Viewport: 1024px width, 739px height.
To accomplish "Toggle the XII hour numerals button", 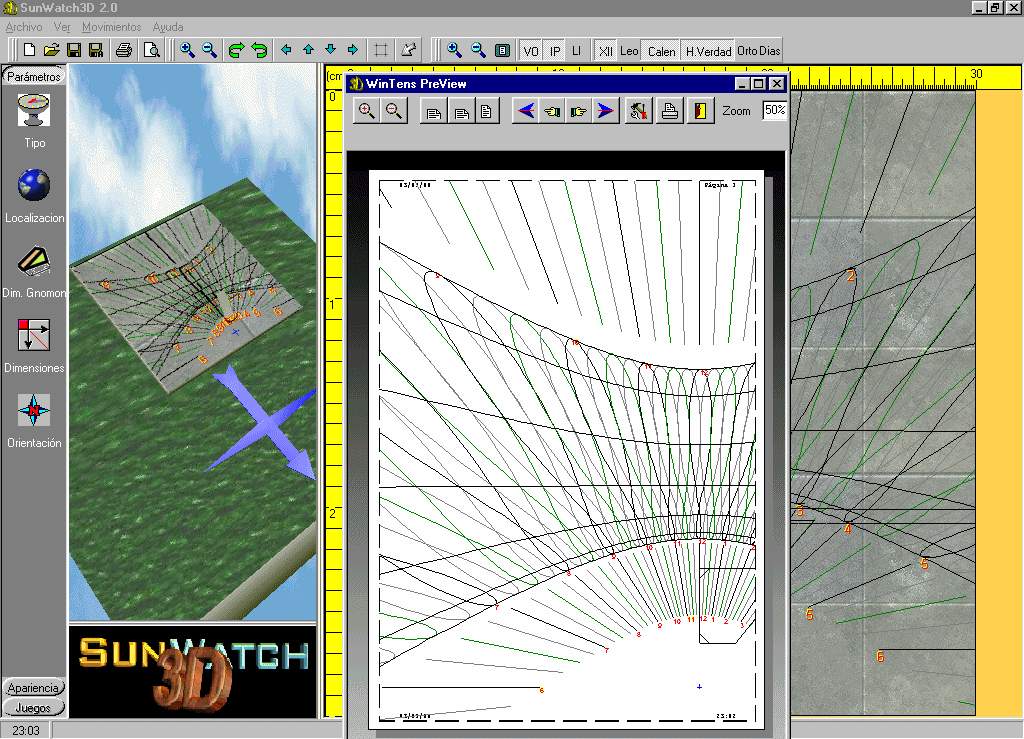I will pos(605,50).
